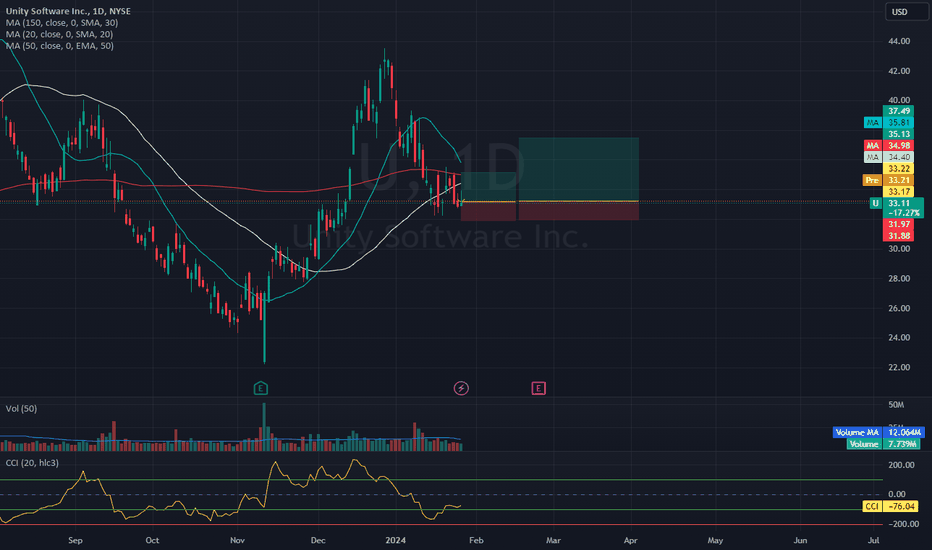The image size is (932, 550).
Task: Click the 2024 date axis label
Action: [395, 540]
